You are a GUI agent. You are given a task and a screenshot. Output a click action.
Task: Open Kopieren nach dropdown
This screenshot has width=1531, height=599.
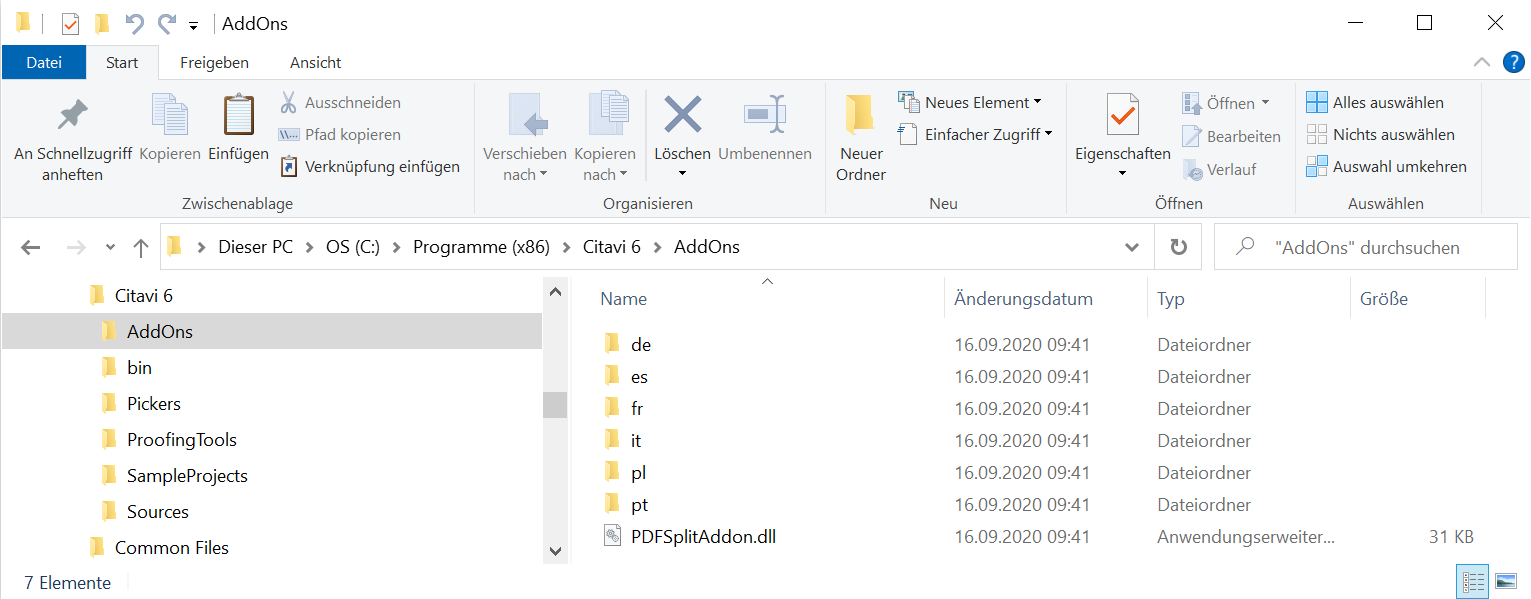point(605,140)
